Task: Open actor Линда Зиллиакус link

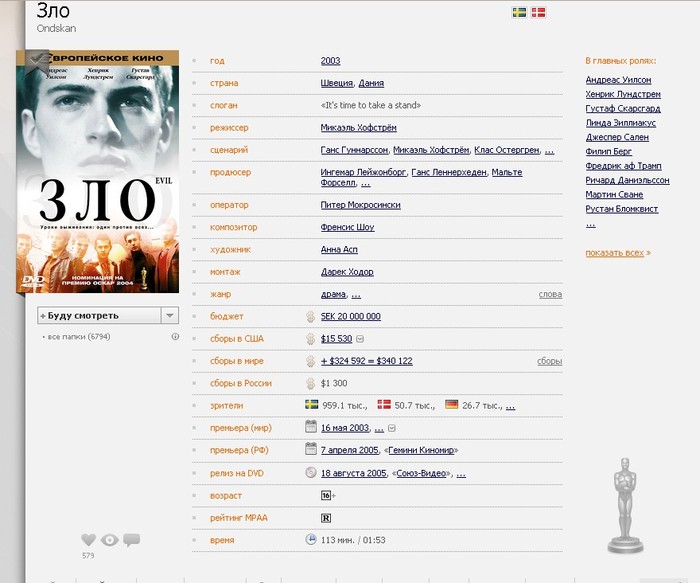Action: pos(621,123)
